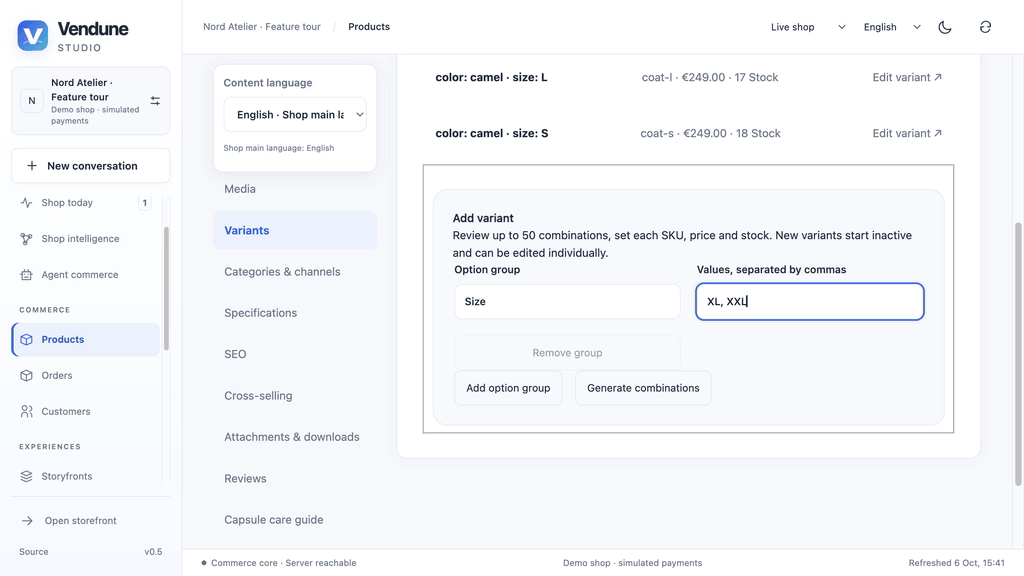This screenshot has height=576, width=1024.
Task: Click the Shop intelligence graph icon
Action: click(x=26, y=239)
